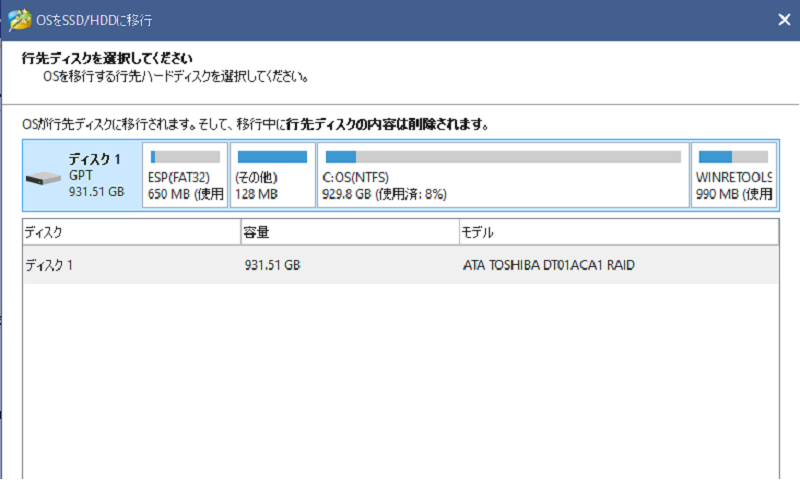Click the wizard icon in the title bar
Viewport: 800px width, 480px height.
tap(19, 20)
